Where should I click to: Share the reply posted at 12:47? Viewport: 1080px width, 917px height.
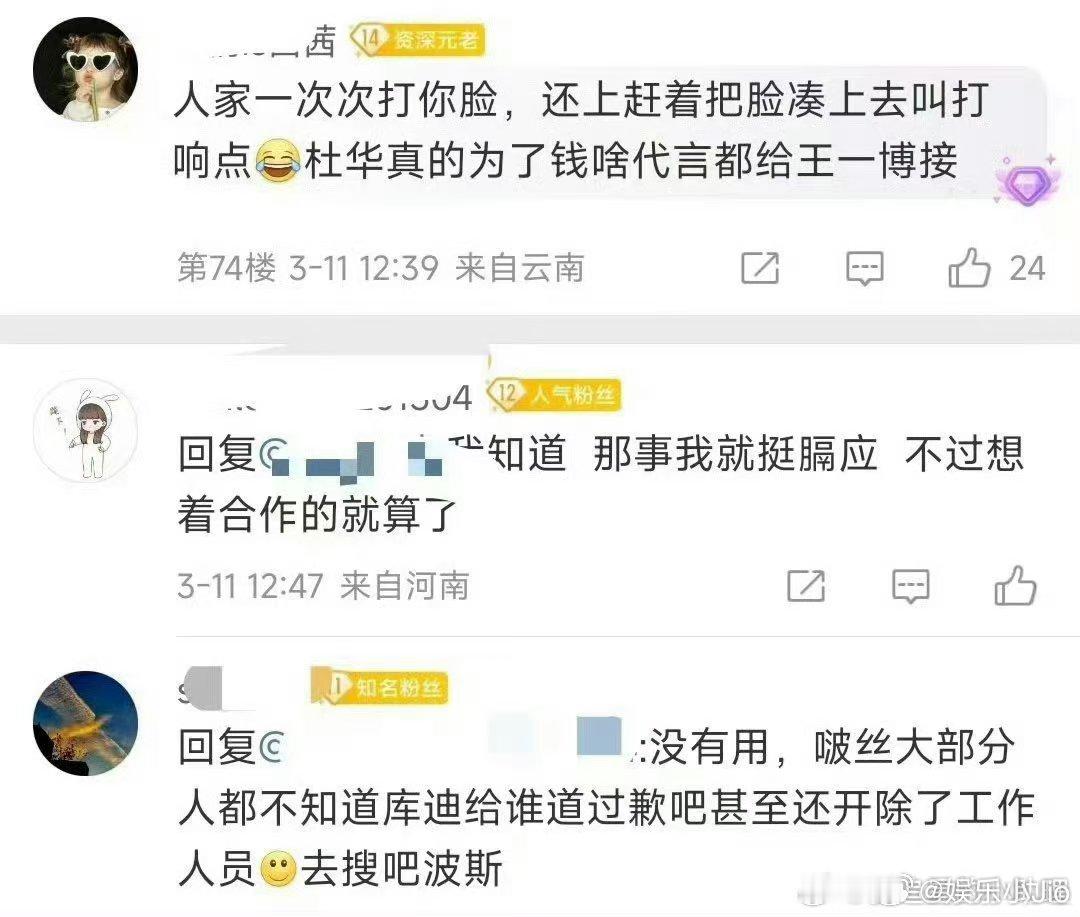[806, 586]
